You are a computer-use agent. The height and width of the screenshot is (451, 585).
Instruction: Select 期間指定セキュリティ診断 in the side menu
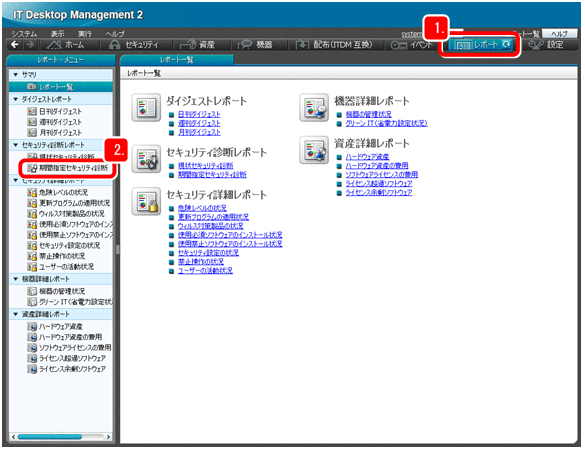68,168
